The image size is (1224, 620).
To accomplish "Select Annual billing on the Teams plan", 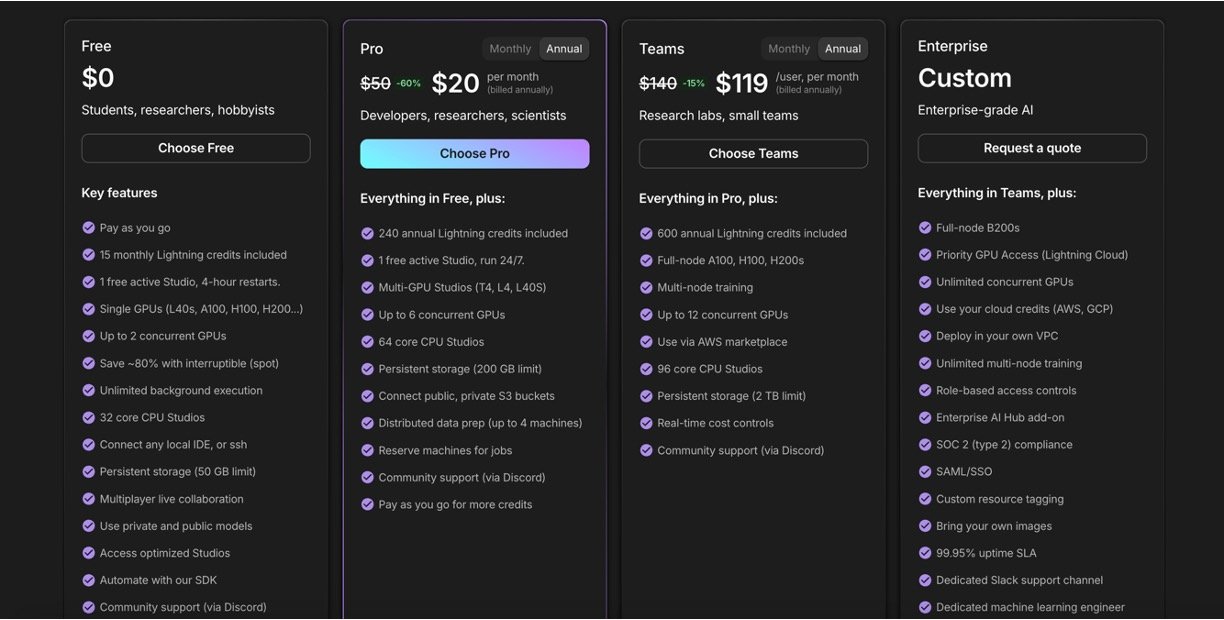I will coord(843,49).
